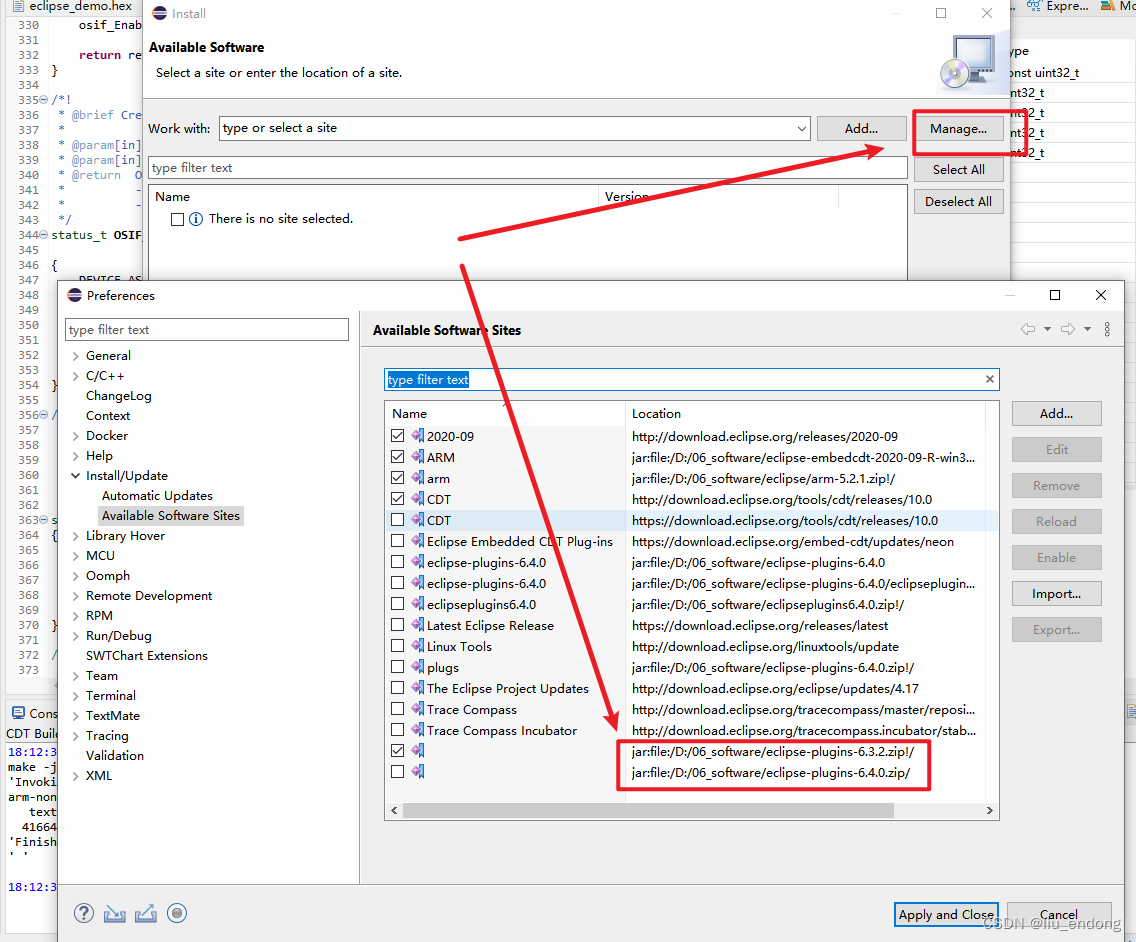Open the view menu with vertical dots
Viewport: 1136px width, 942px height.
tap(1108, 329)
